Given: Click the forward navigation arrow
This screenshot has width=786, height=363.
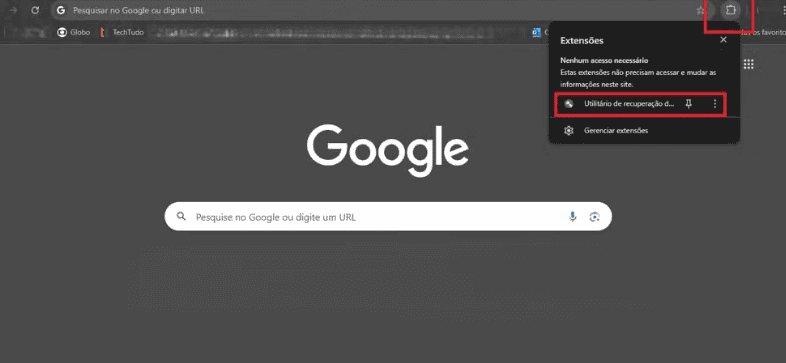Looking at the screenshot, I should click(14, 10).
